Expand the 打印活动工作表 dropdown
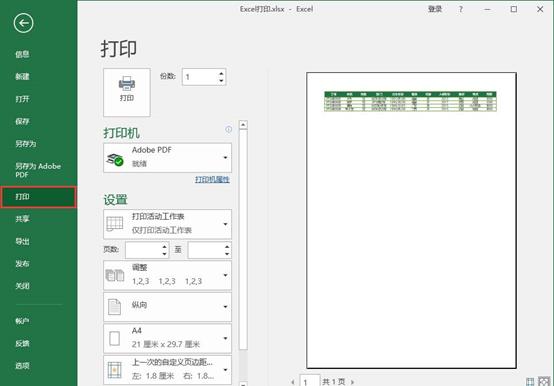 (167, 224)
